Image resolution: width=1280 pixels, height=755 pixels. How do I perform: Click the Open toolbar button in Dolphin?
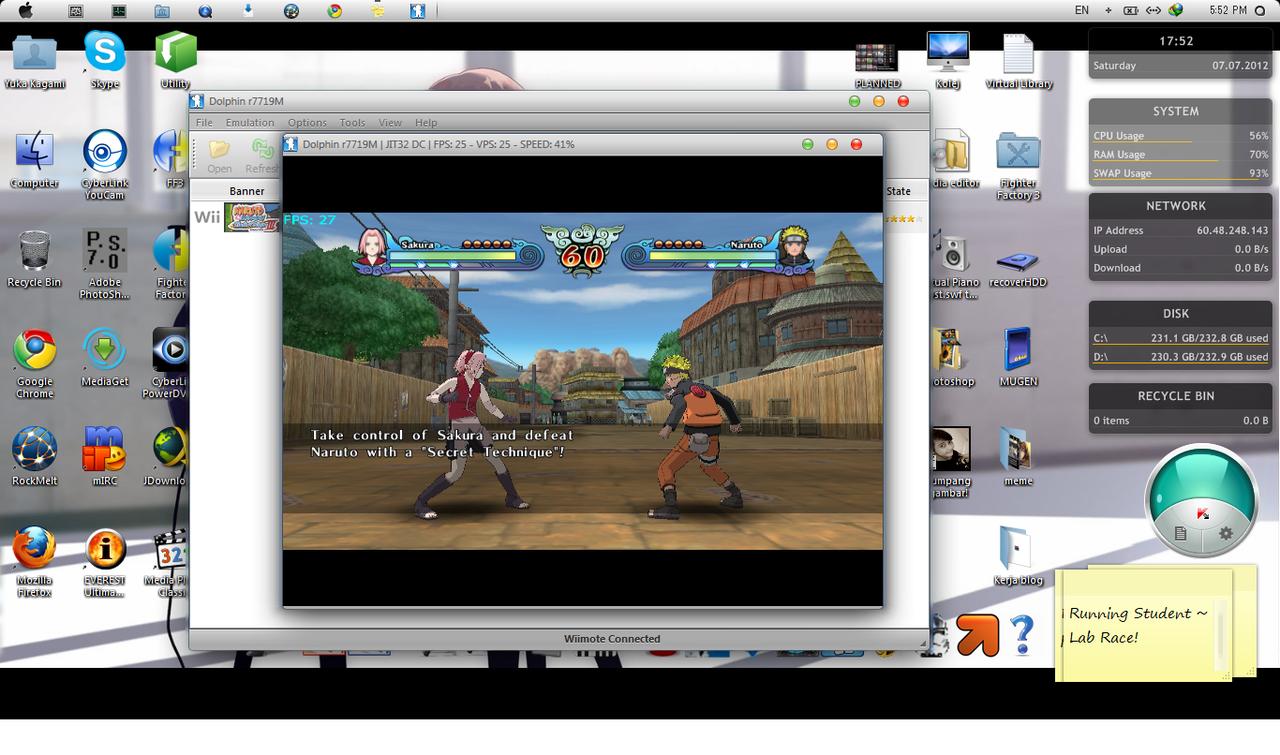point(219,155)
